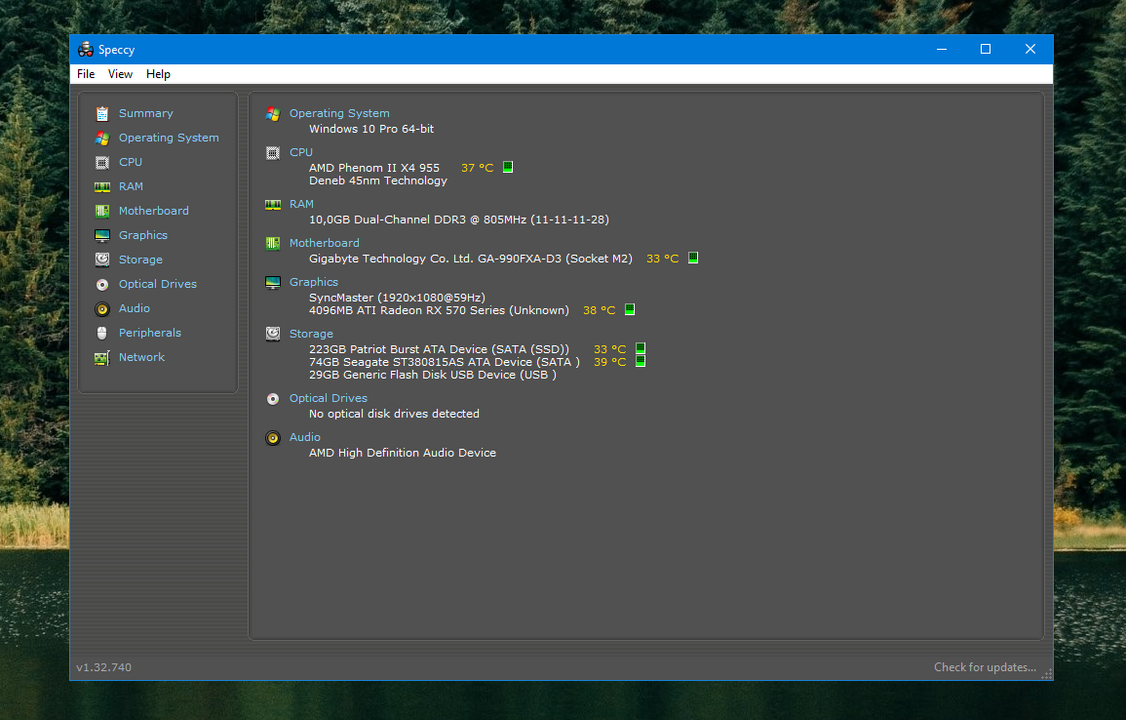Click the Storage hard drive icon in sidebar

point(102,260)
